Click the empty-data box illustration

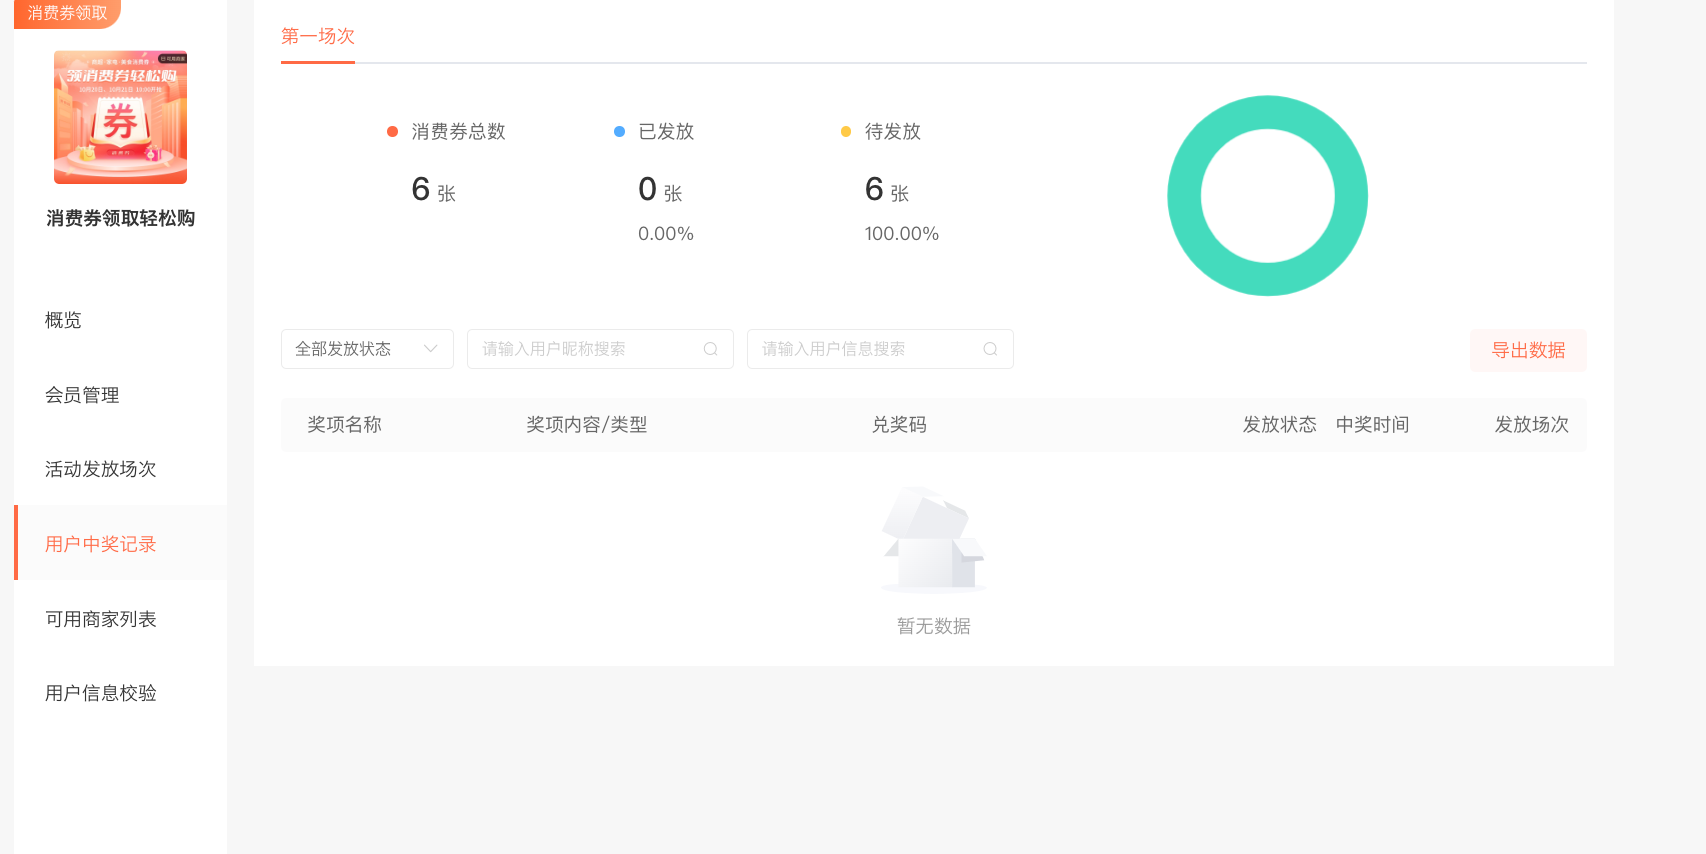click(x=933, y=540)
